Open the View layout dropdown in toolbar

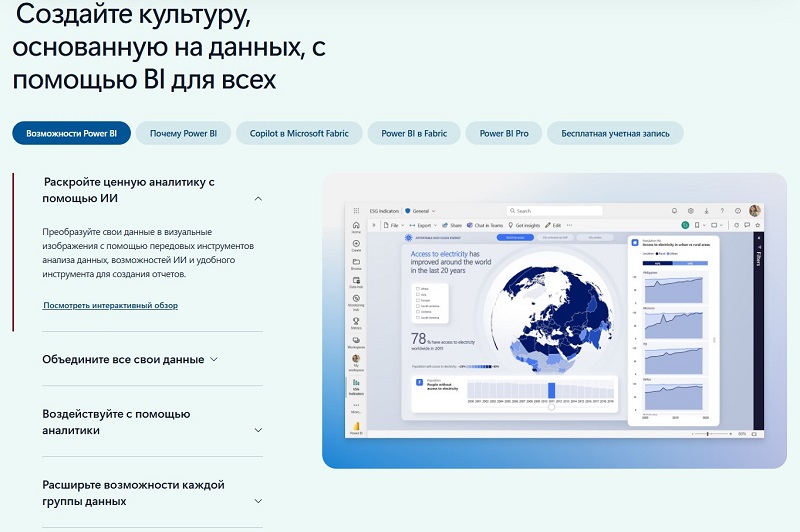point(717,225)
